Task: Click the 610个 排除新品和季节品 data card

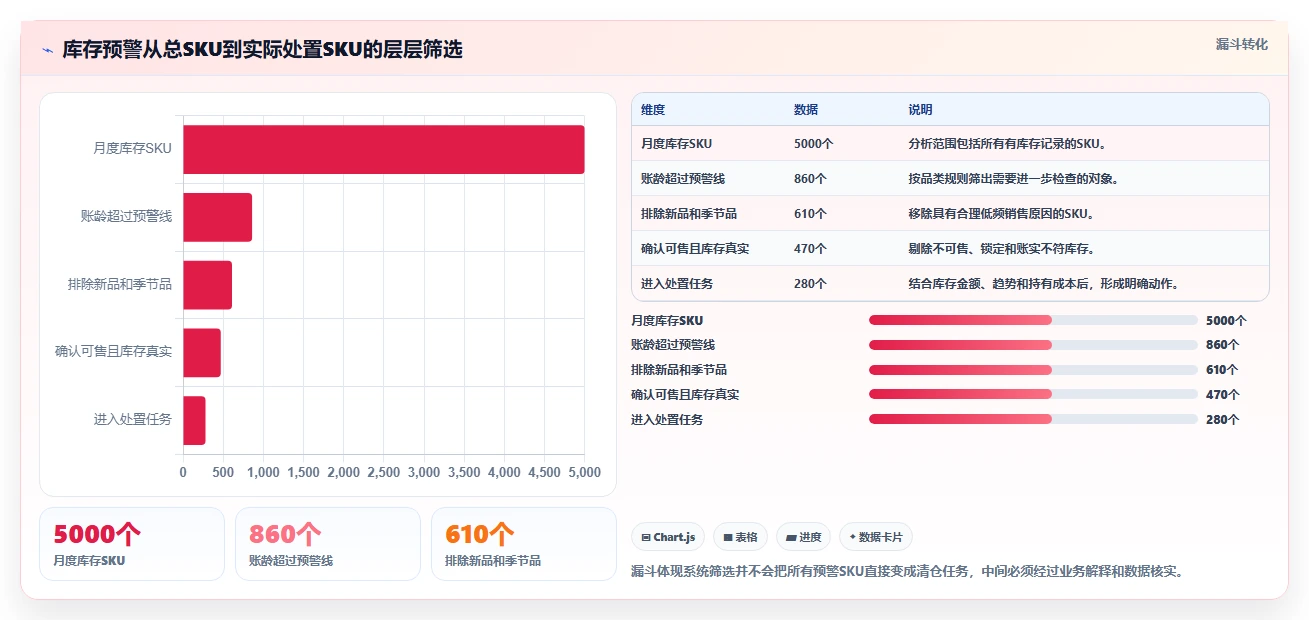Action: point(524,544)
